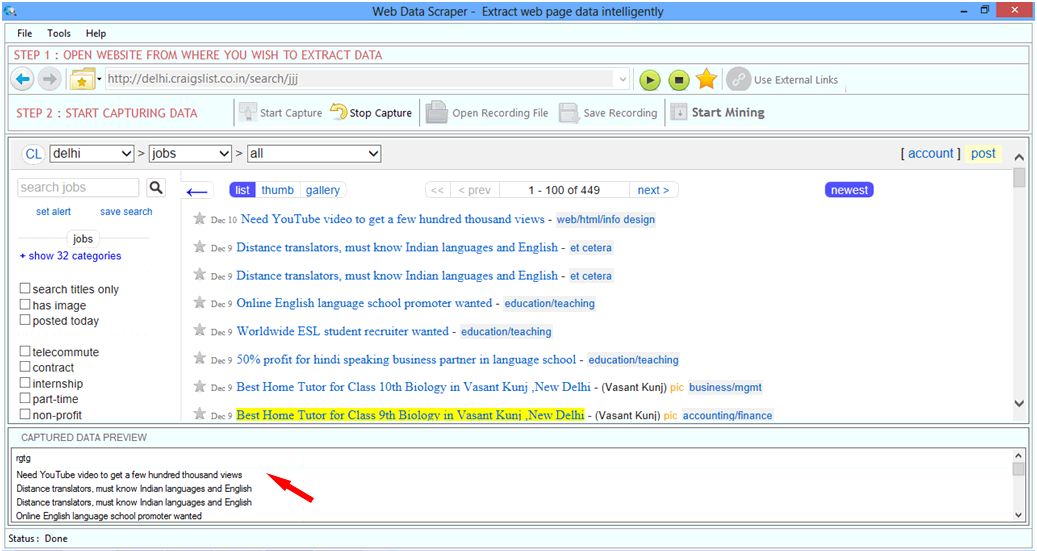The width and height of the screenshot is (1037, 551).
Task: Open the web/html/info design category link
Action: 606,220
